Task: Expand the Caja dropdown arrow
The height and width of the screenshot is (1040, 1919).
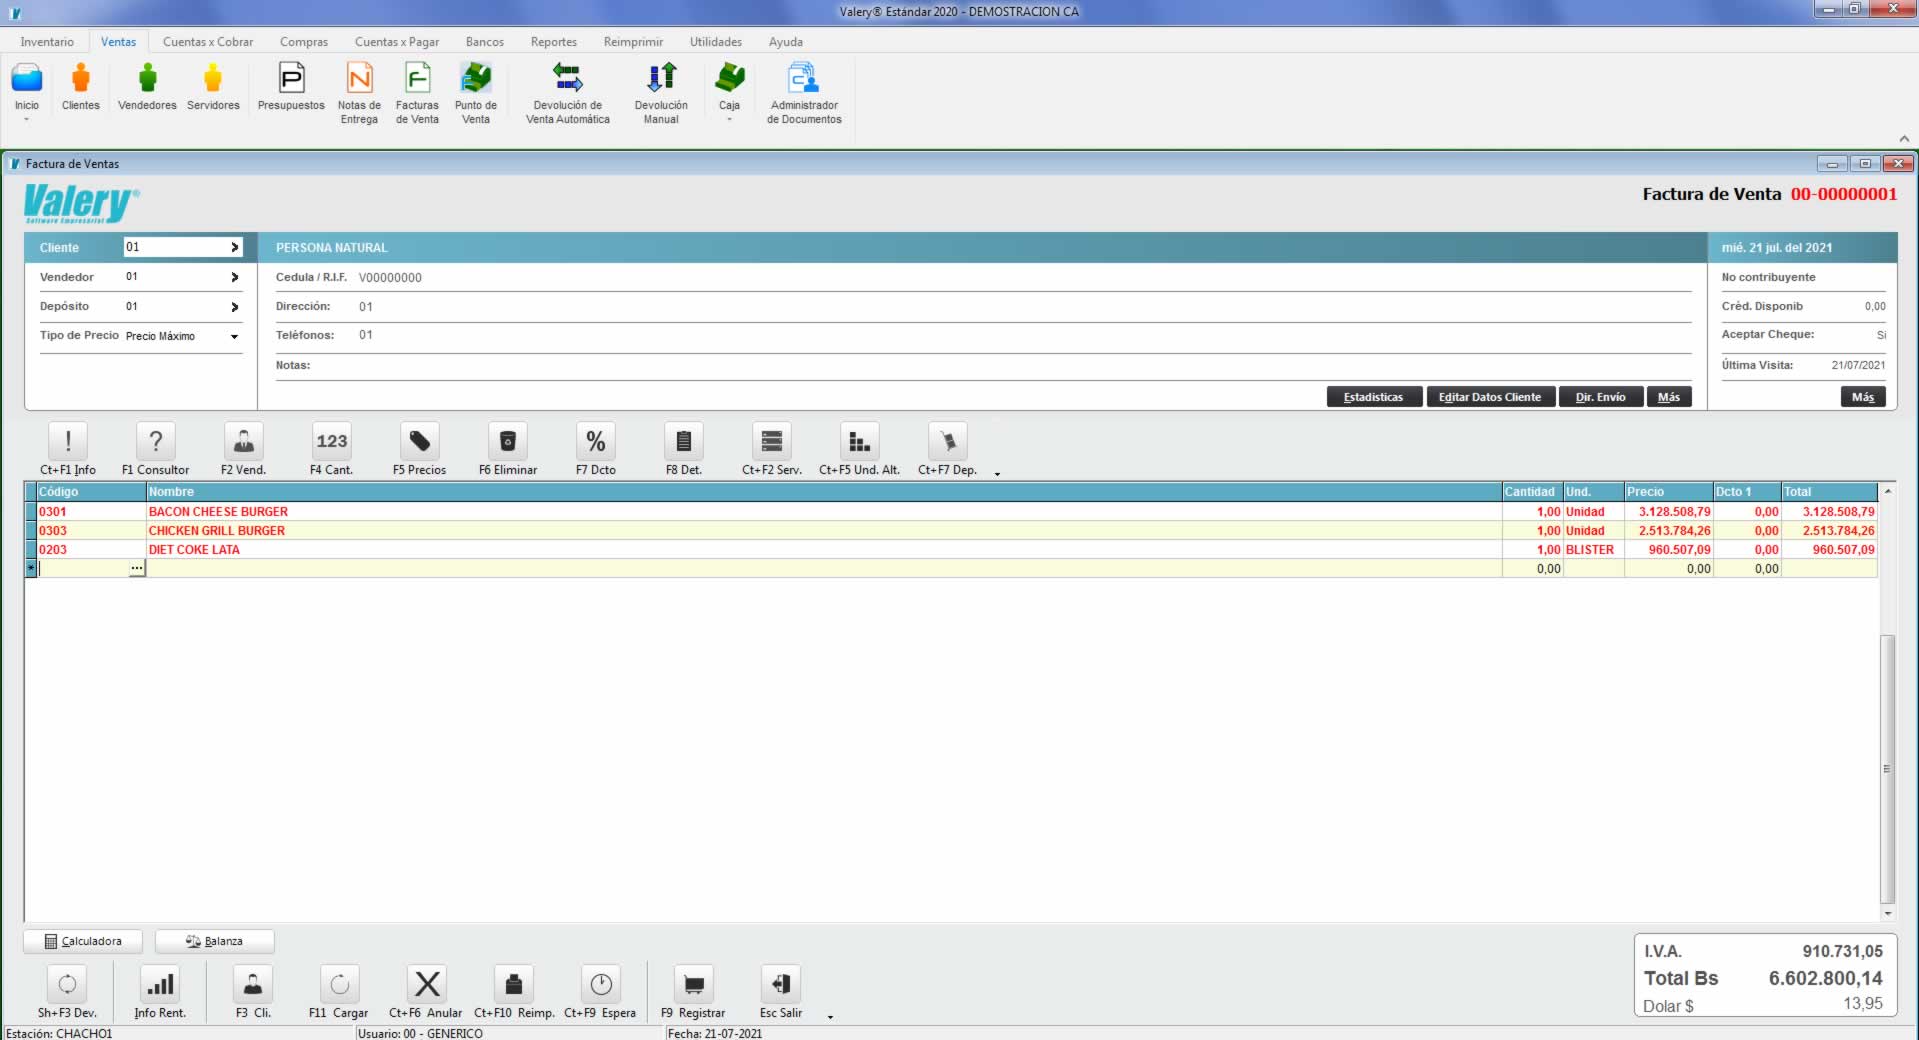Action: tap(730, 120)
